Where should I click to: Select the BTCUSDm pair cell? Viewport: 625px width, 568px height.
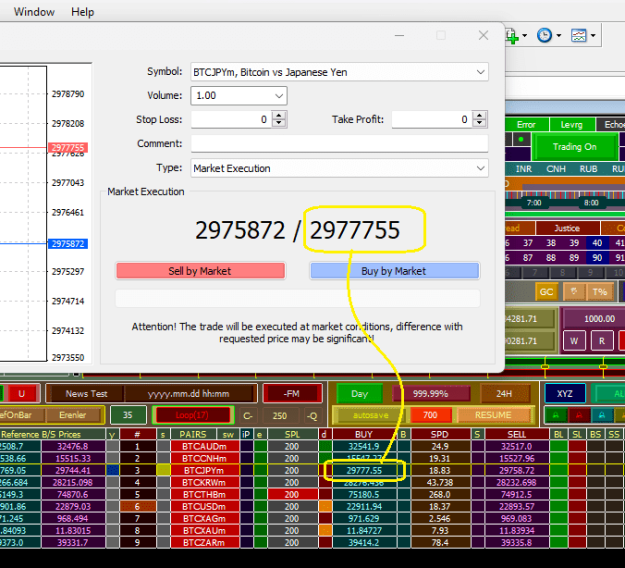[204, 507]
